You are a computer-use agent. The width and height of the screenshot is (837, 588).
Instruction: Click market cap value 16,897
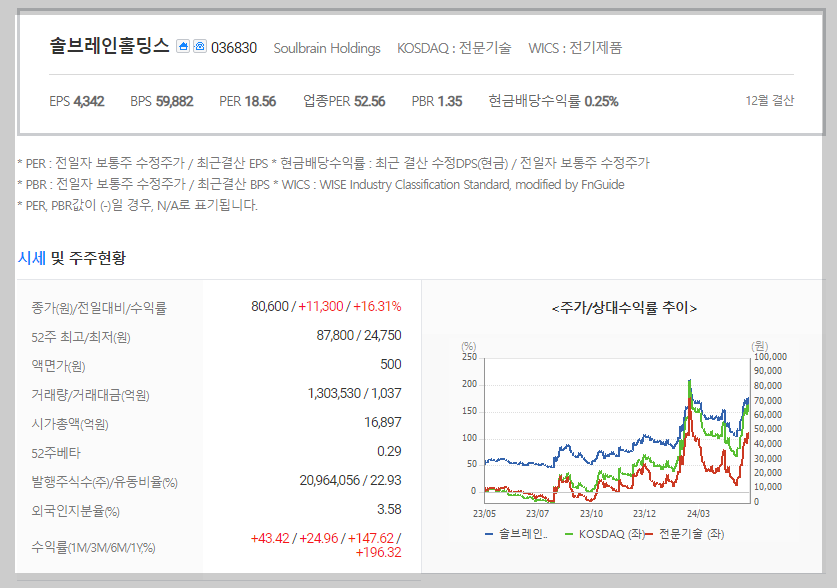coord(383,423)
